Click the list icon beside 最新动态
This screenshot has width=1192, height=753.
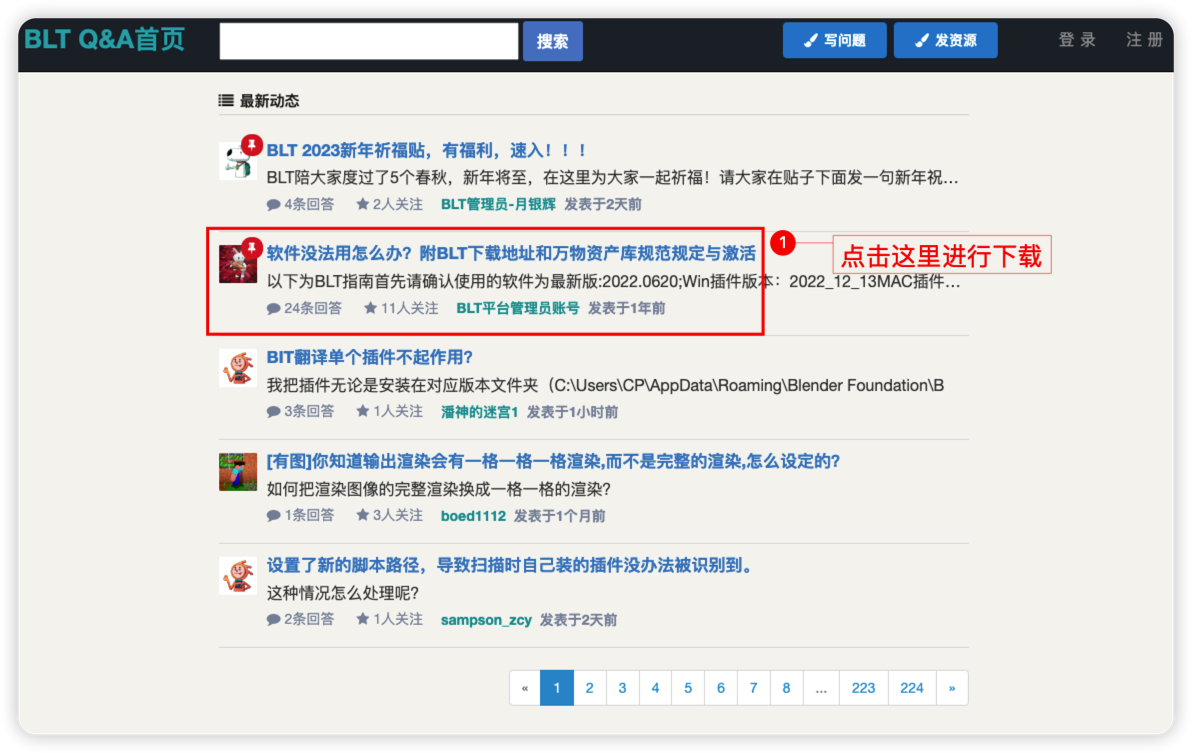coord(226,100)
